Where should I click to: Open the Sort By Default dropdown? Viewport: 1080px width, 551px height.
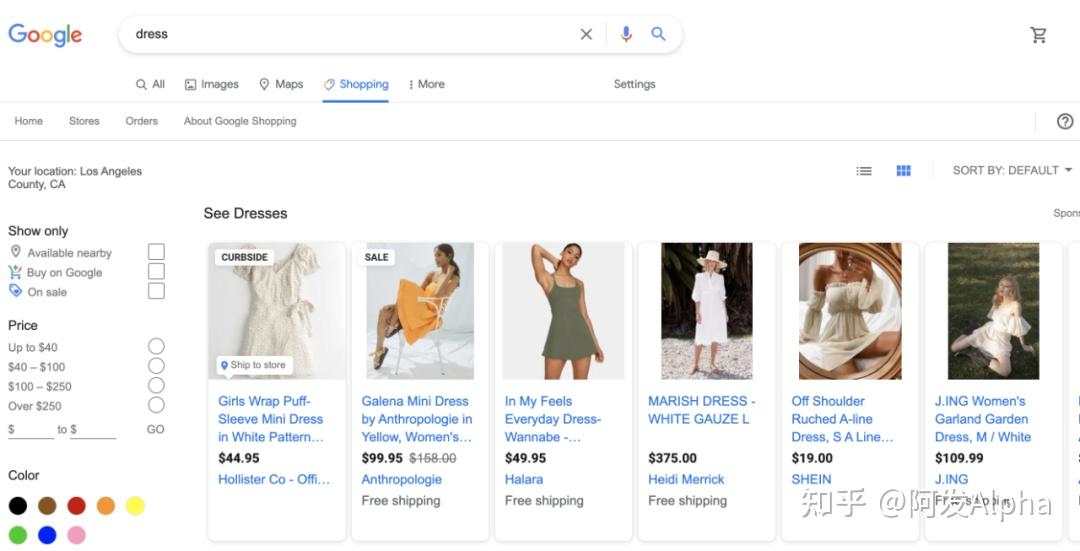pyautogui.click(x=1012, y=171)
